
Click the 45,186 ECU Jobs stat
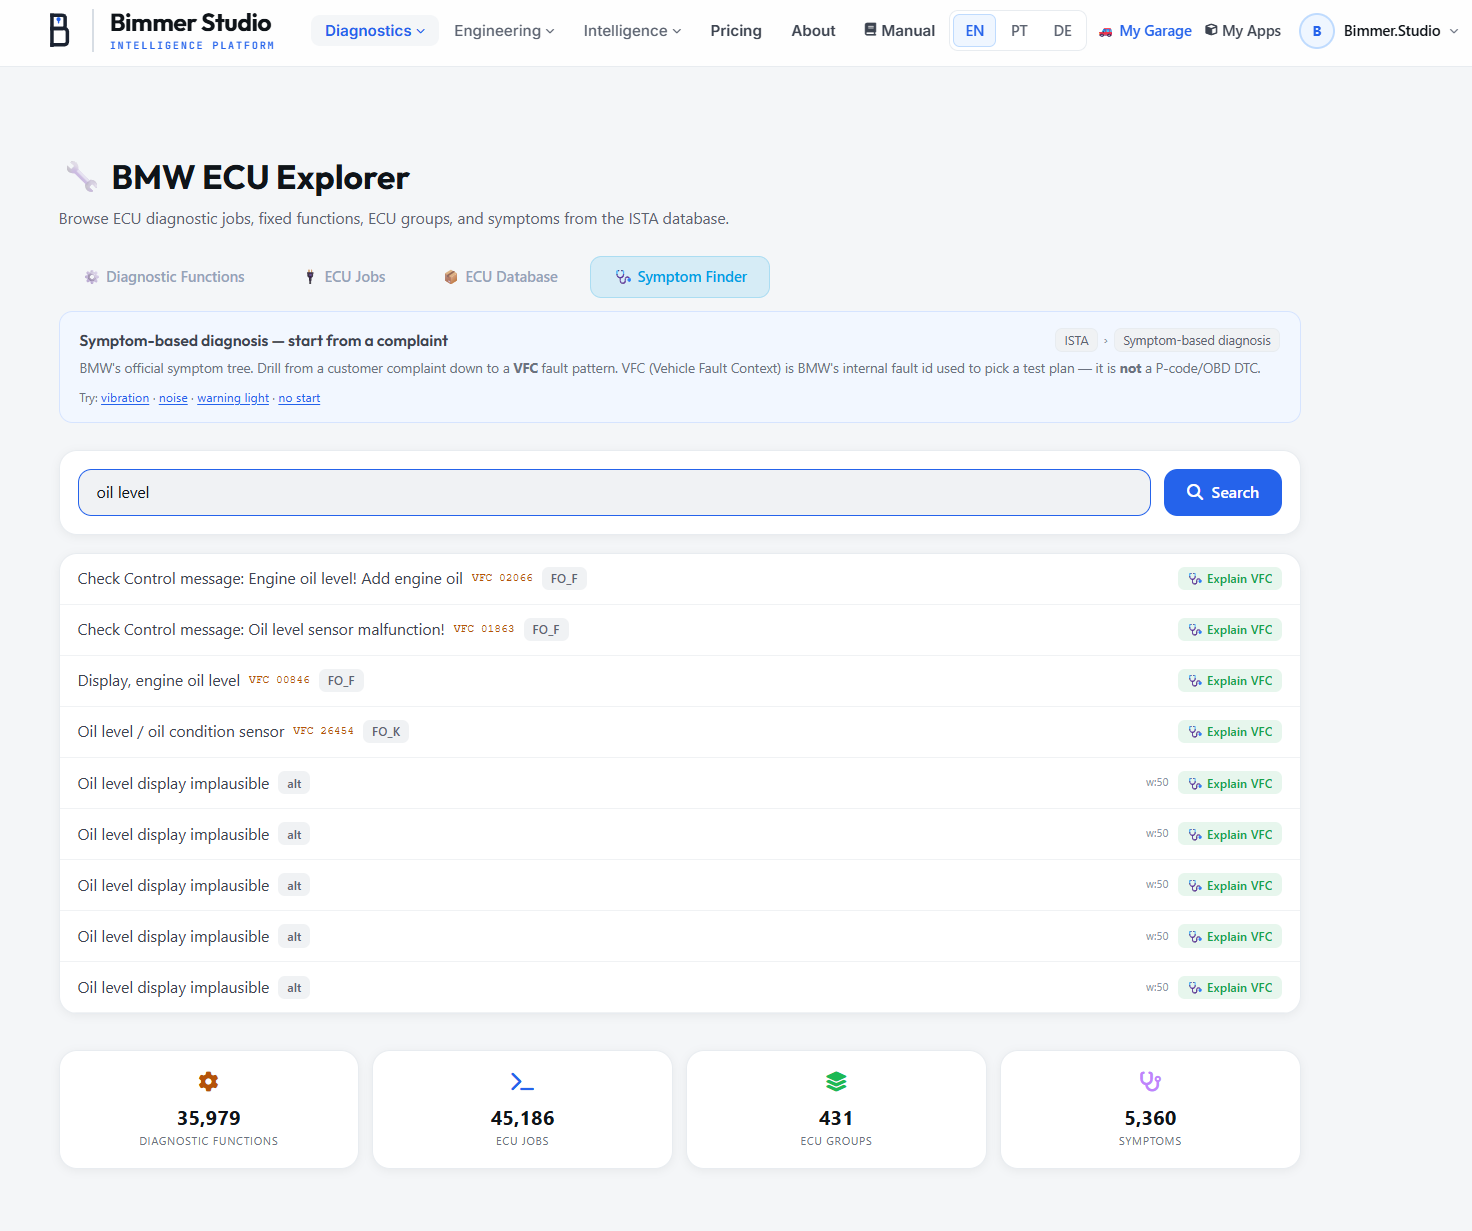[522, 1109]
